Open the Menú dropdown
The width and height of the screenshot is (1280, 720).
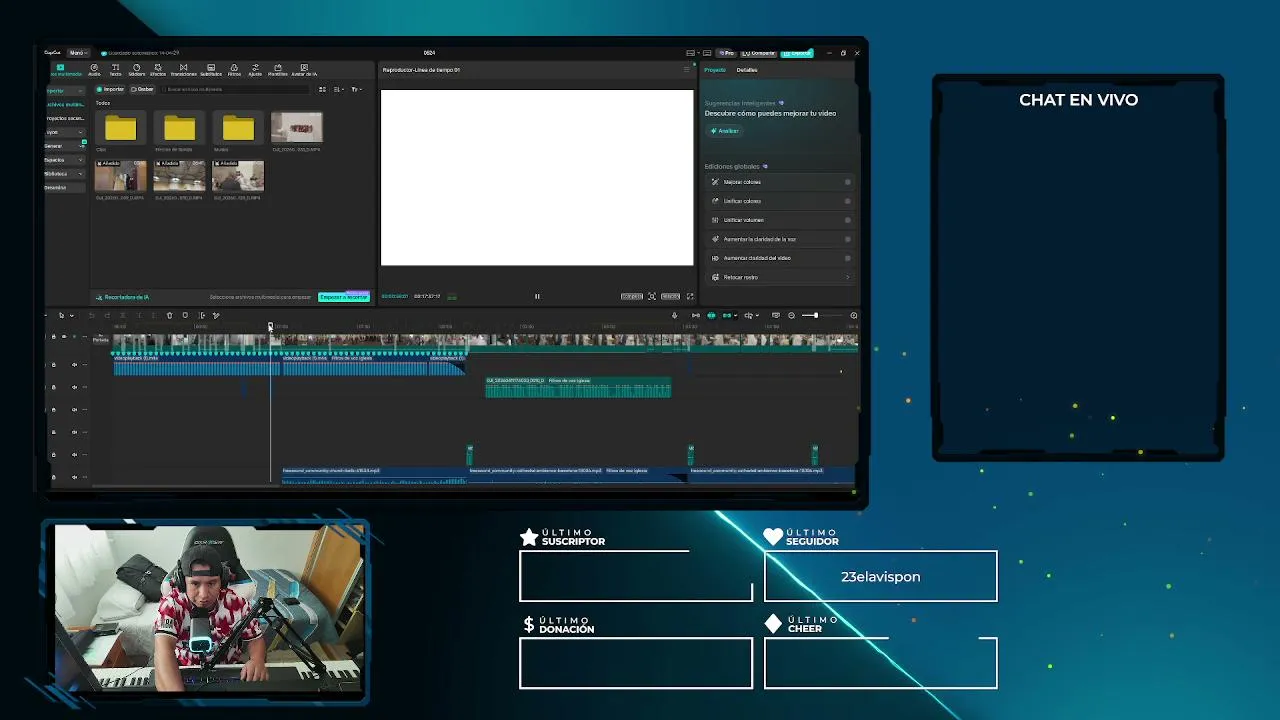click(x=77, y=53)
